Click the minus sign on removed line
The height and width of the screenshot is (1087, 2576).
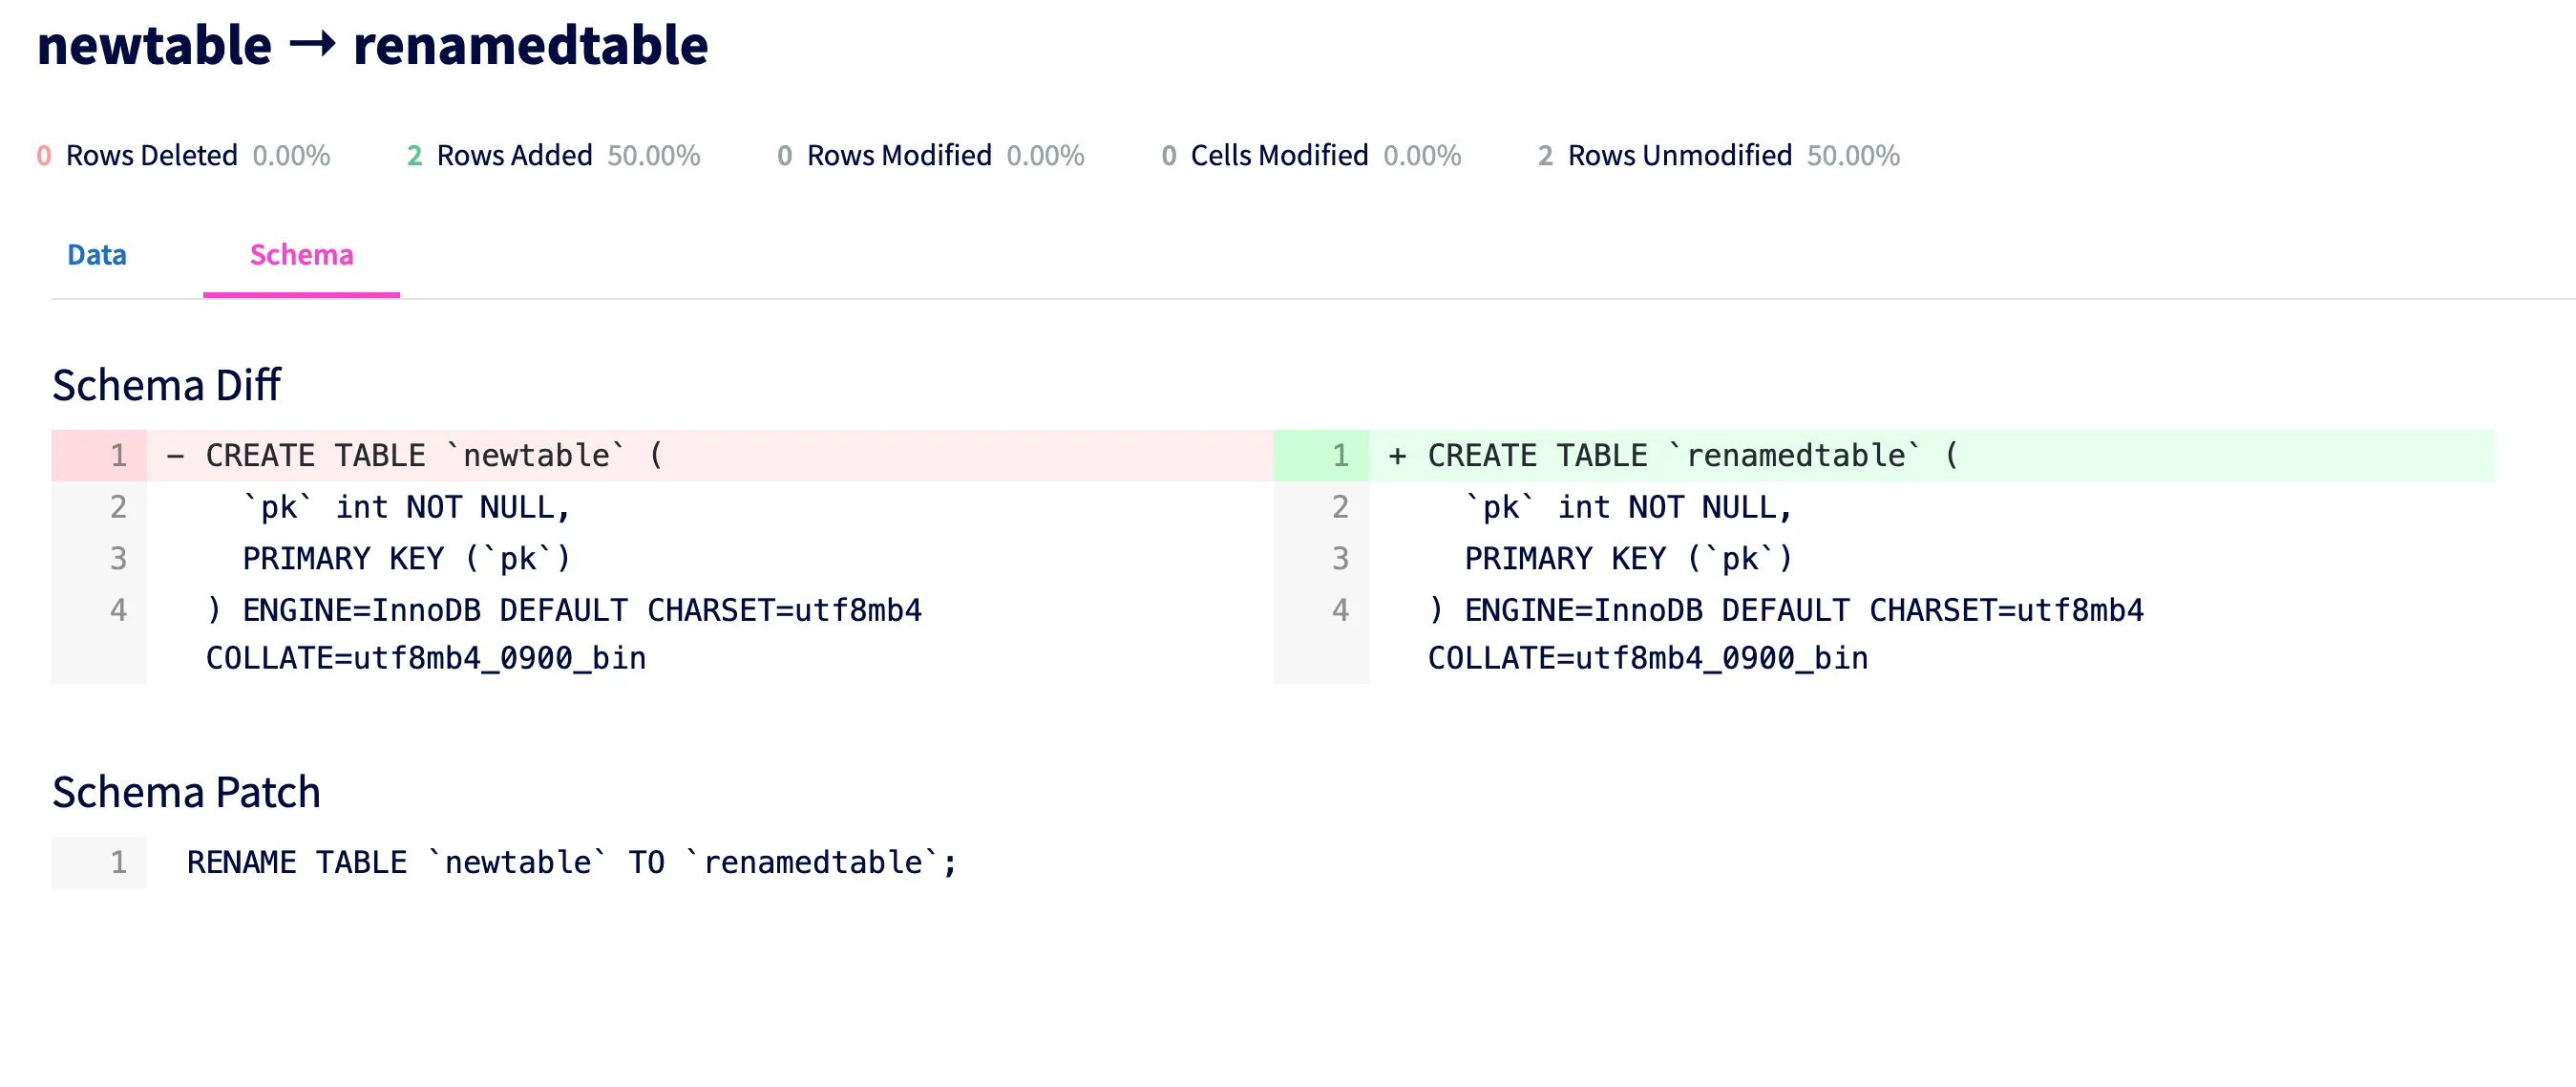[x=175, y=456]
